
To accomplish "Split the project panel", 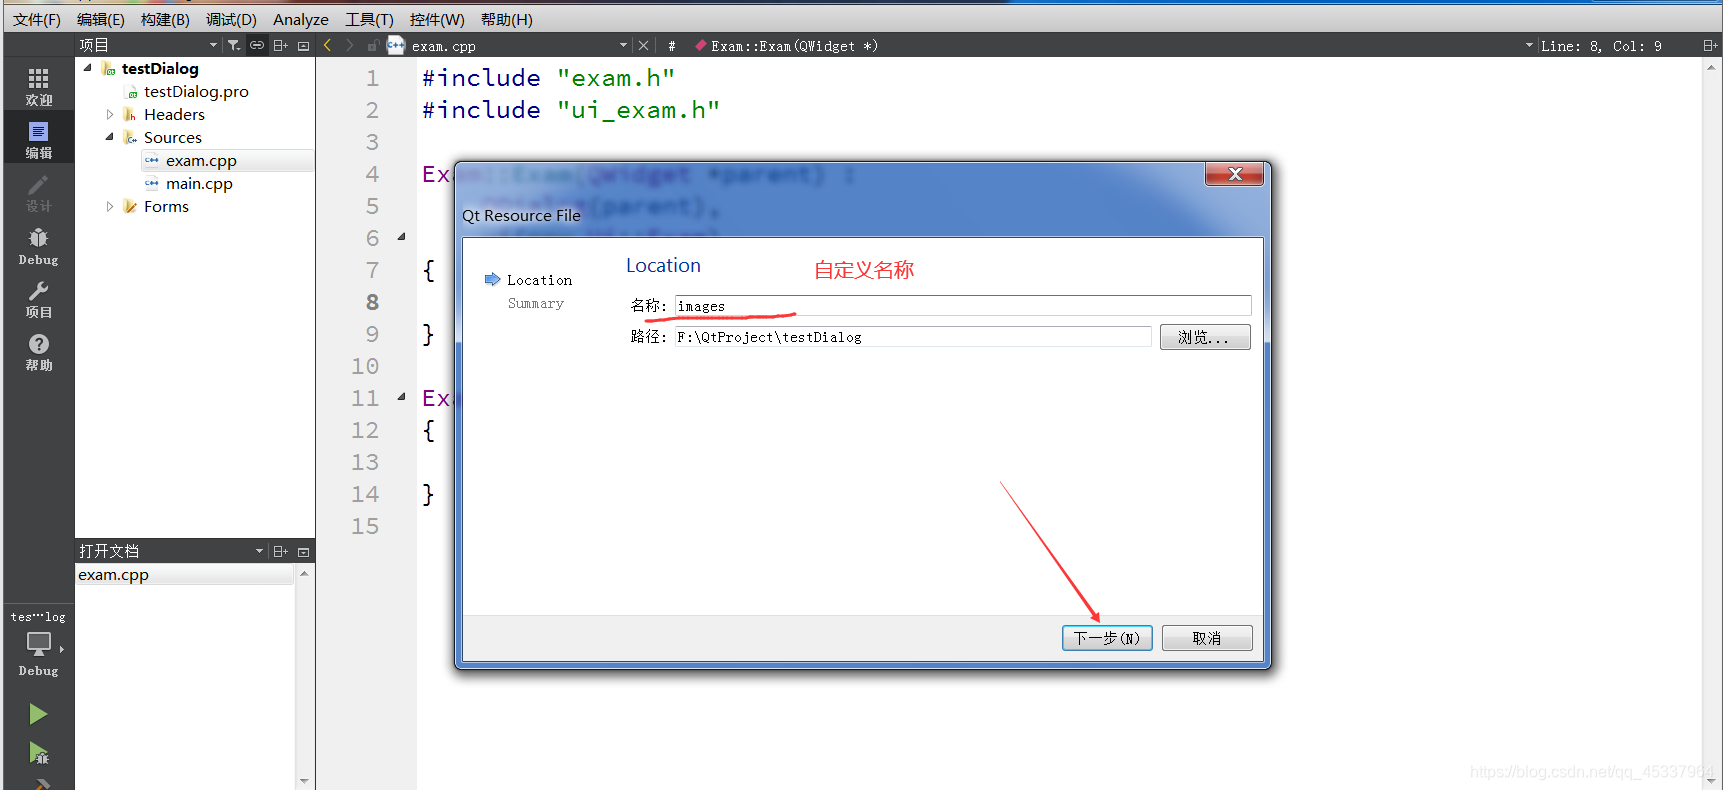I will [x=280, y=45].
